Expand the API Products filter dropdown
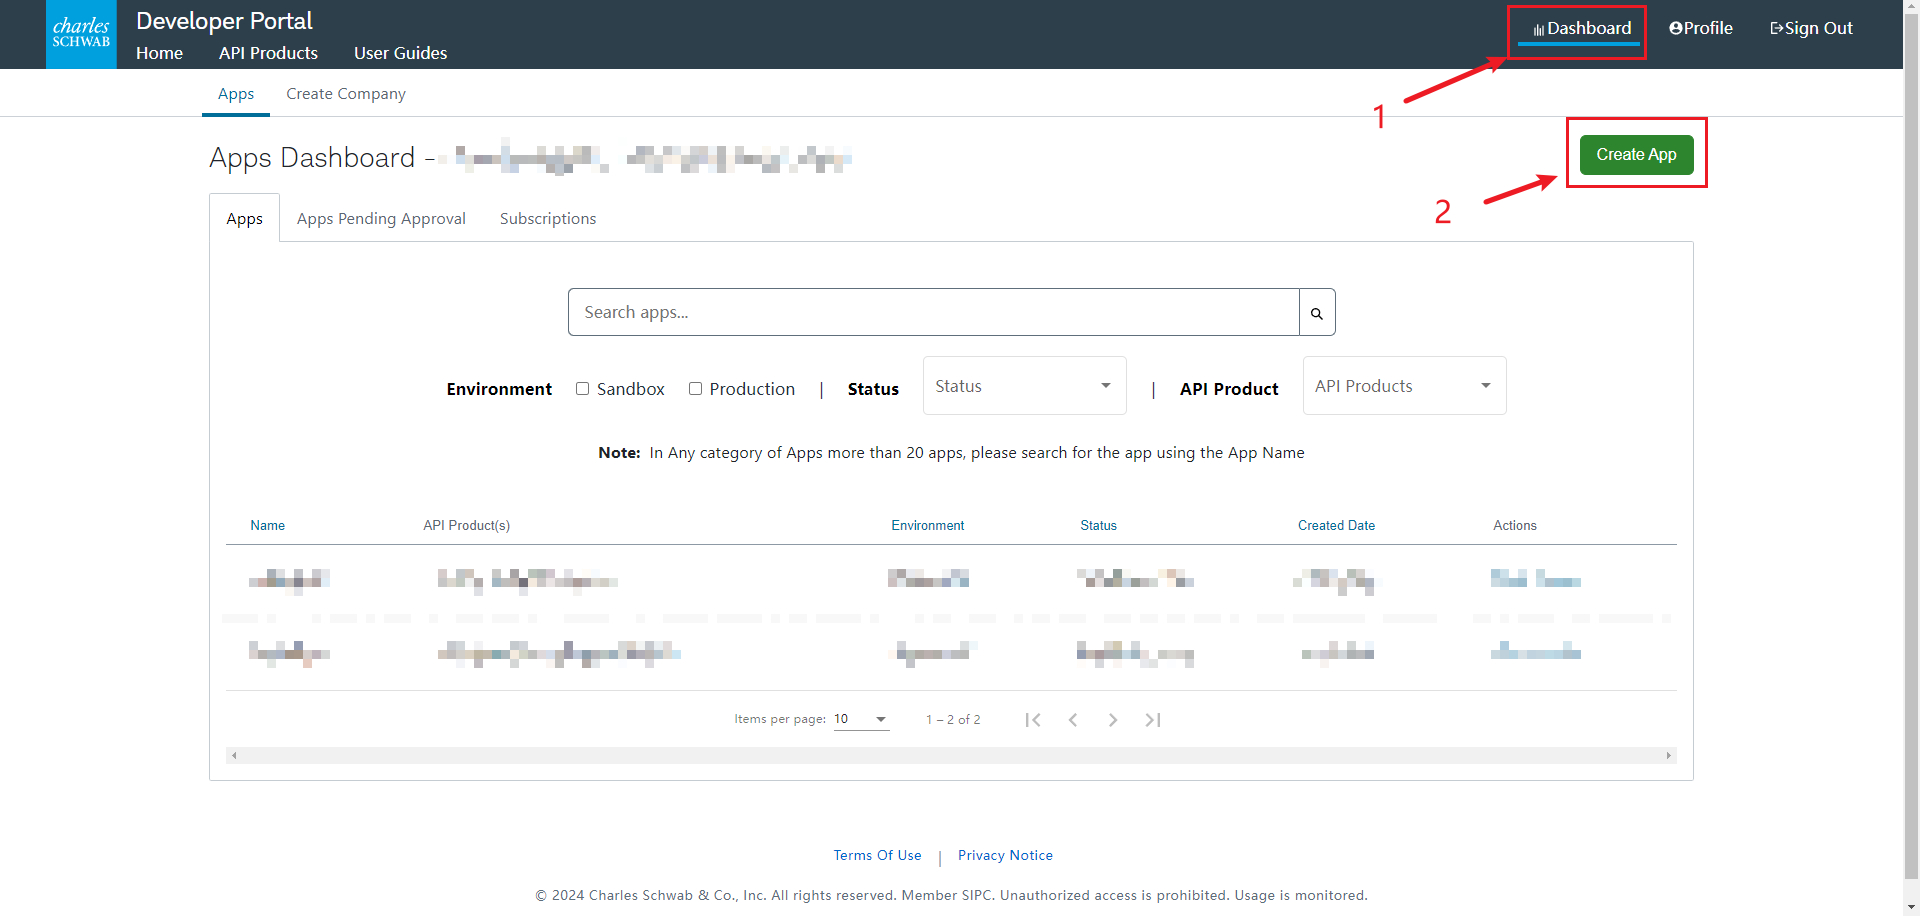The height and width of the screenshot is (916, 1920). point(1404,386)
